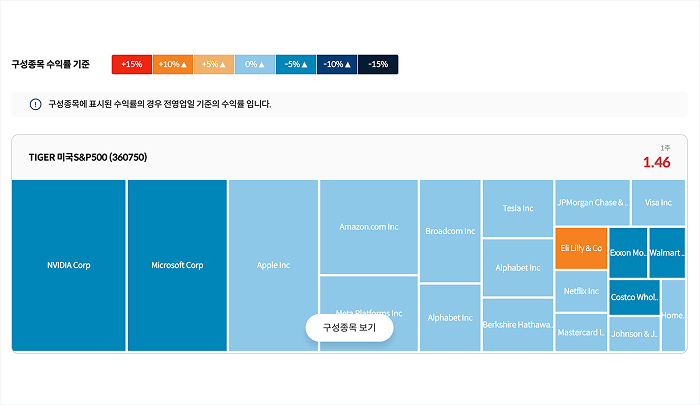This screenshot has height=405, width=700.
Task: Click the Tesla Inc tile
Action: 518,208
